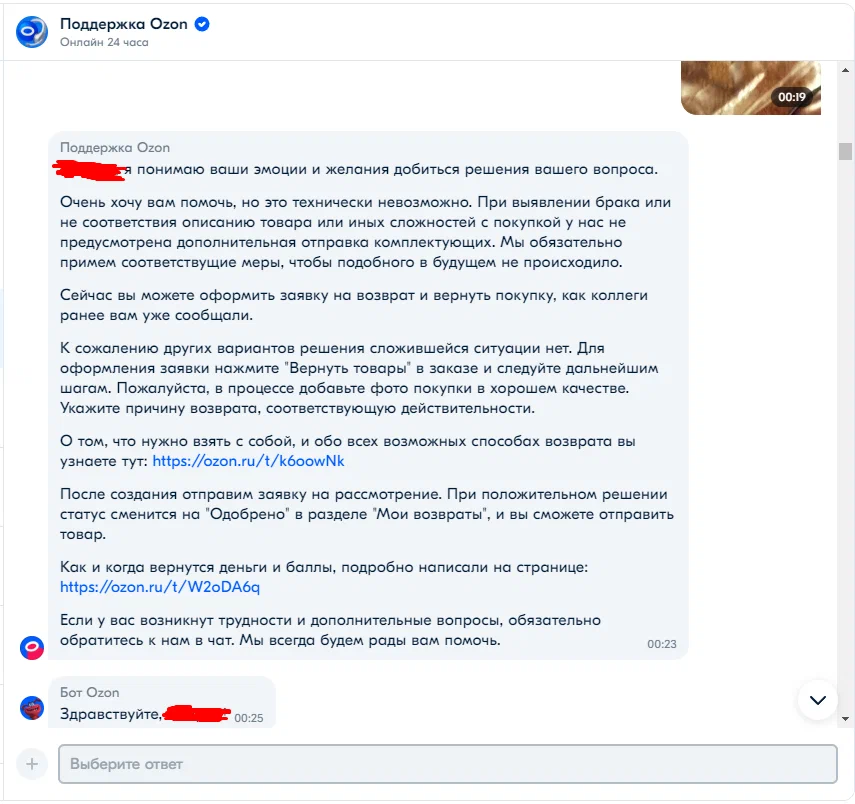Play the video thumbnail marked 00:19

click(x=750, y=88)
